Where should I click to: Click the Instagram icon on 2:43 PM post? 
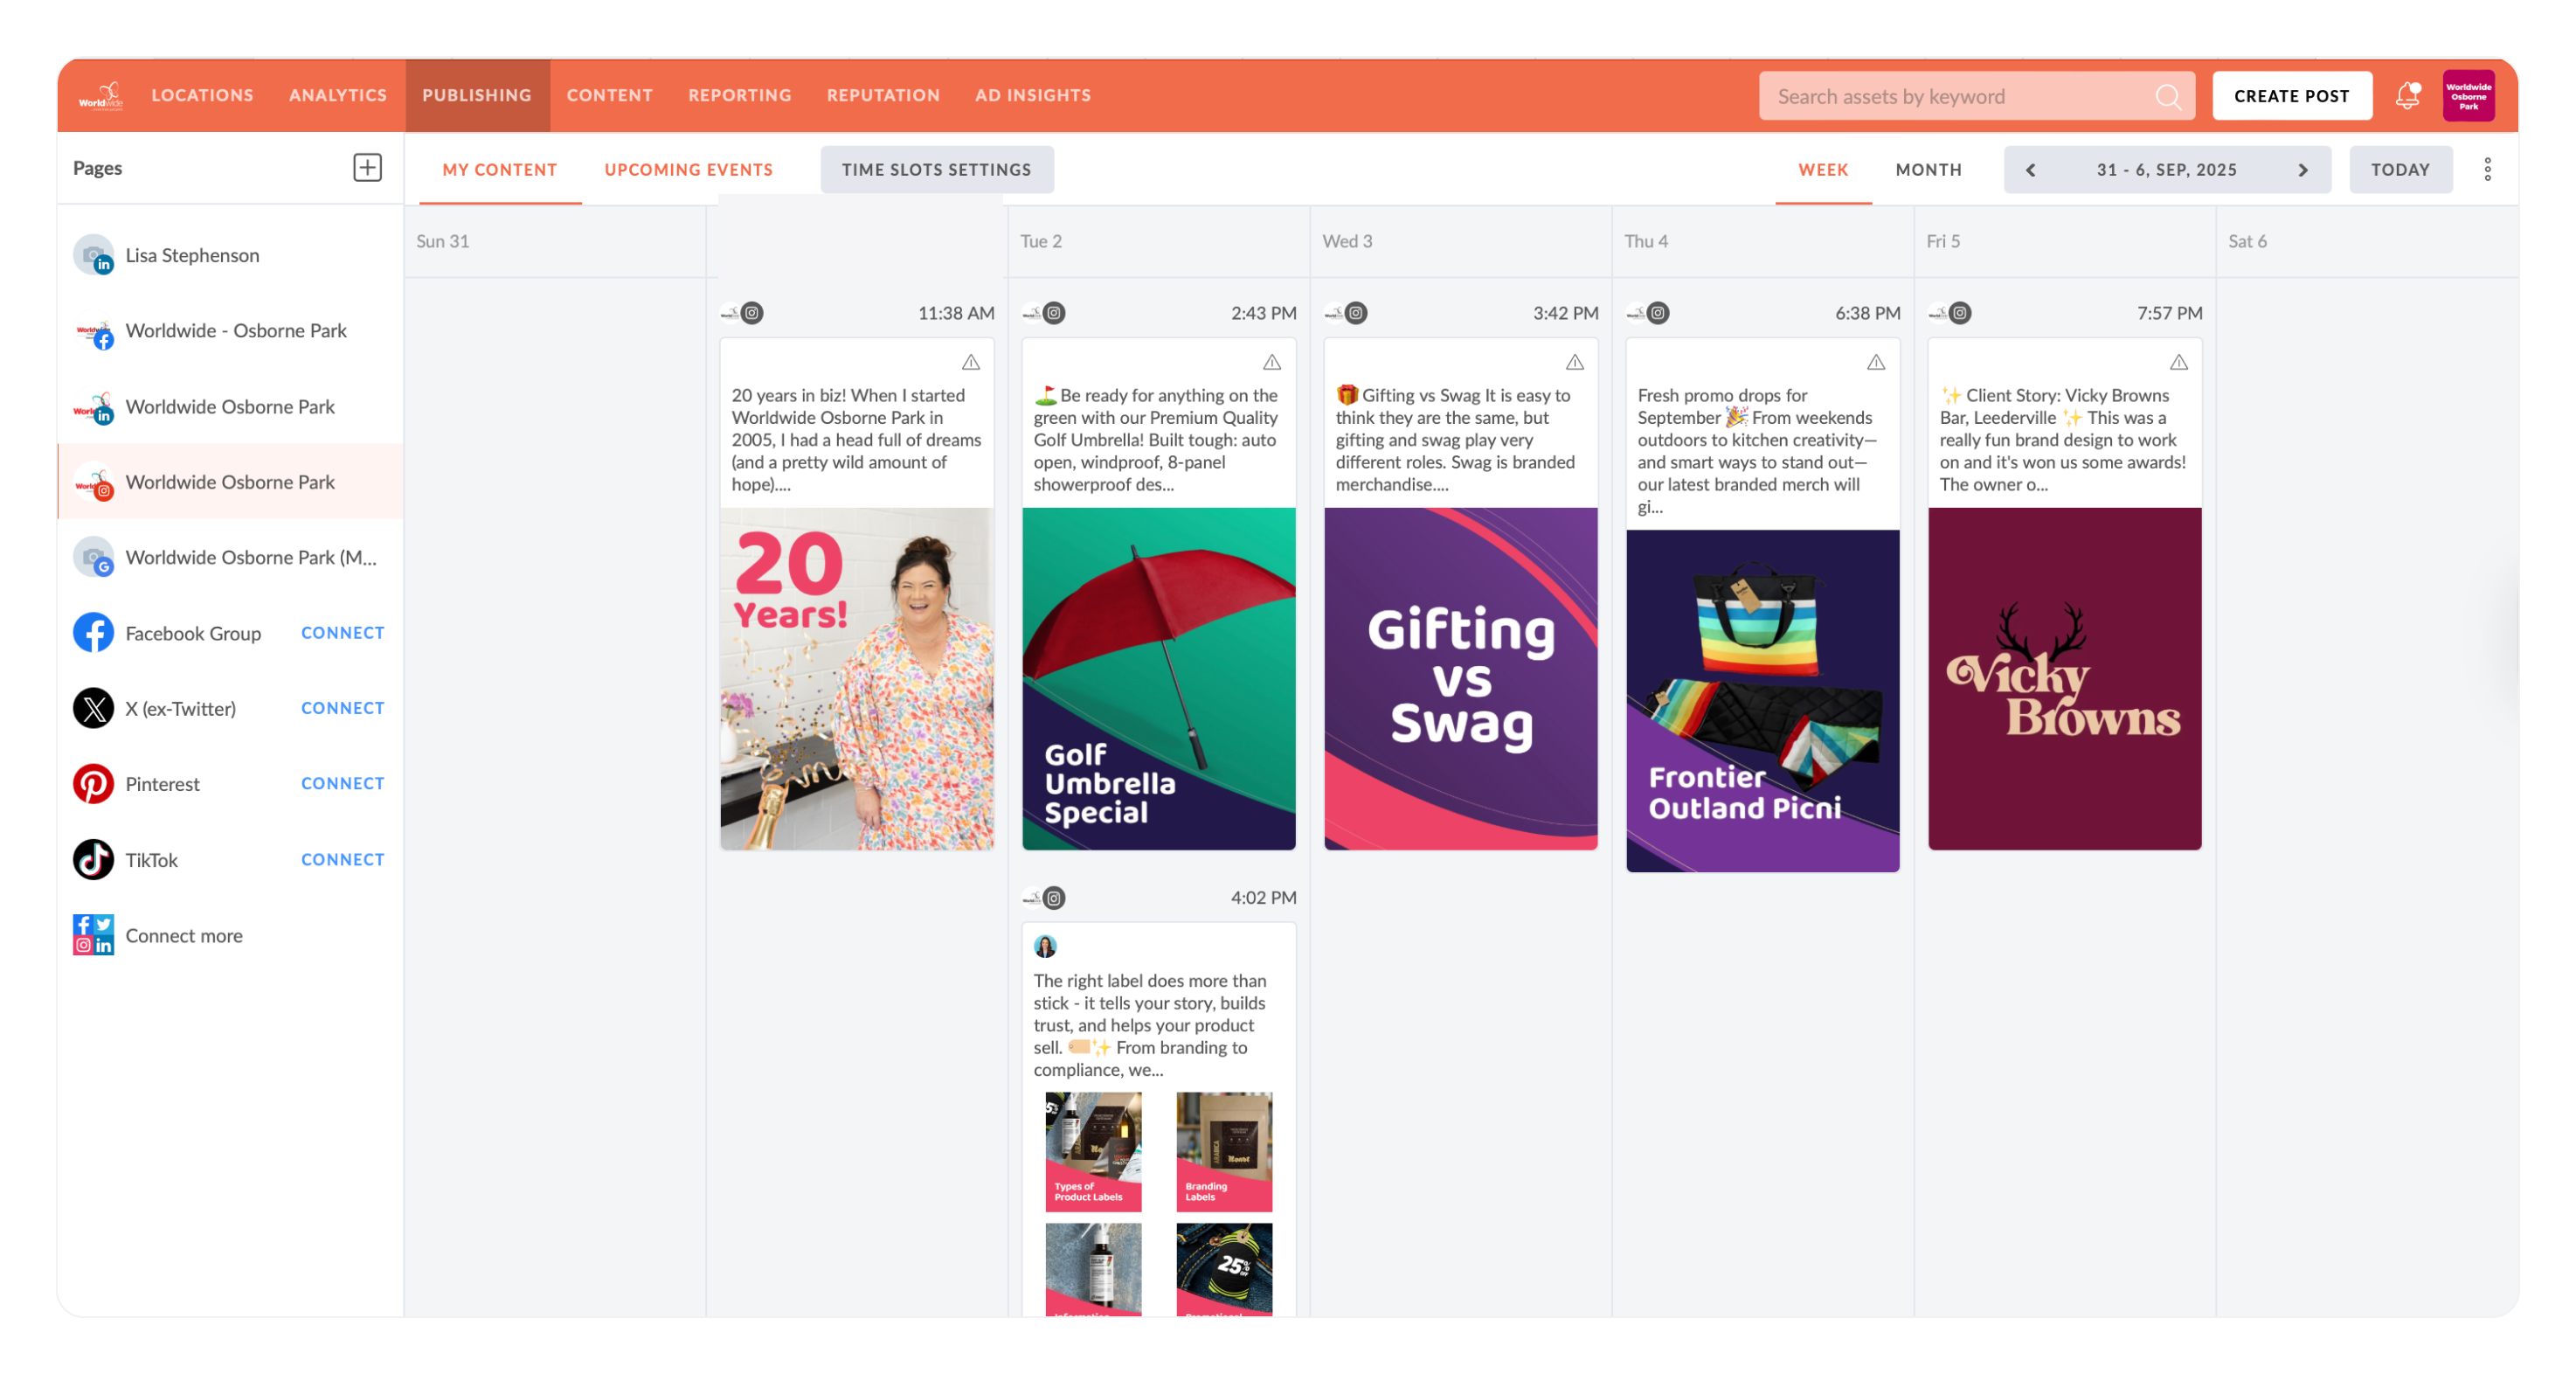[1054, 313]
